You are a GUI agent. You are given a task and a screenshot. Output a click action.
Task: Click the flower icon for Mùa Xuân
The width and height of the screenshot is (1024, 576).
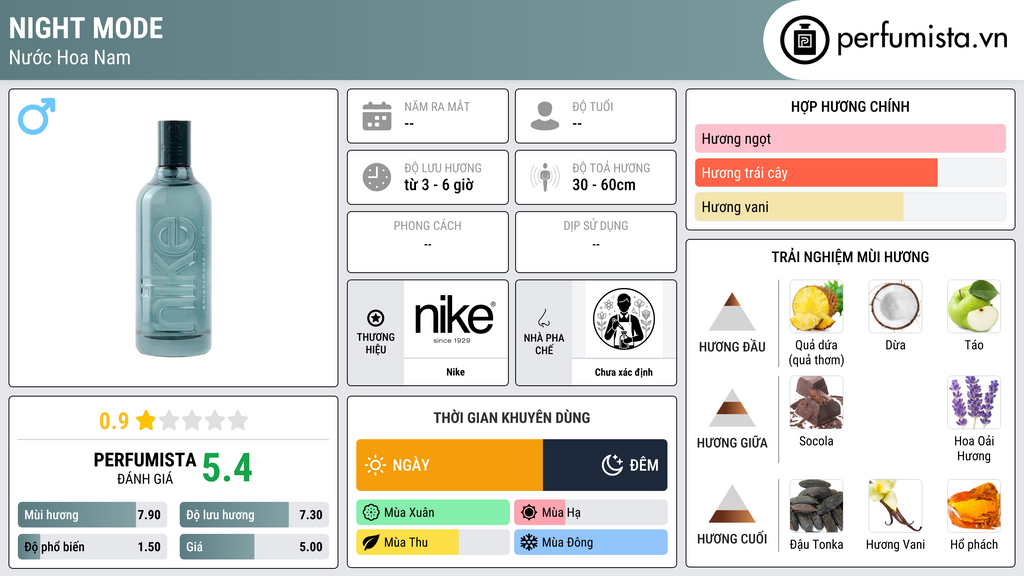(x=371, y=513)
